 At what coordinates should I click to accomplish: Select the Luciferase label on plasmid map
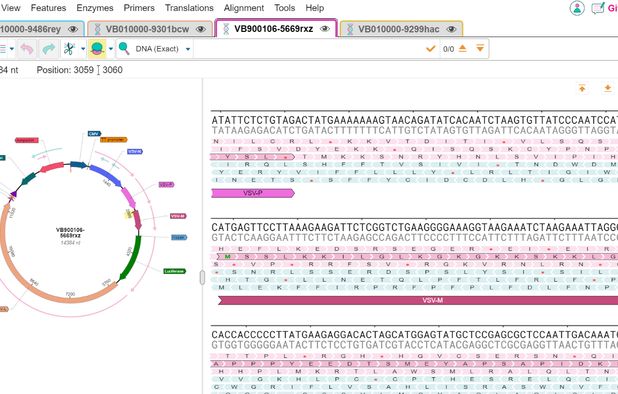(x=175, y=271)
